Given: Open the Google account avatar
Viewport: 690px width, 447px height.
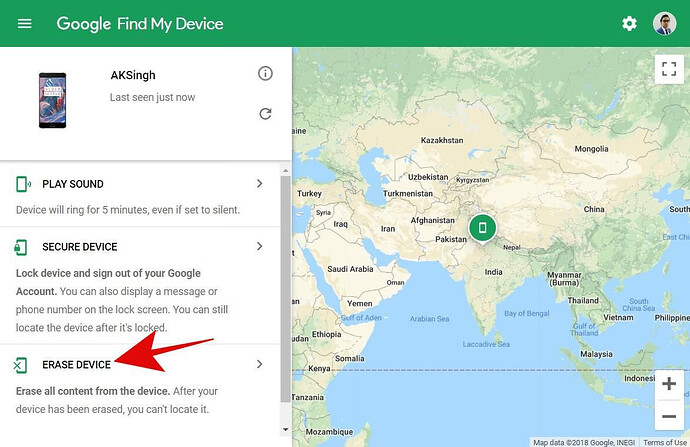Looking at the screenshot, I should [664, 23].
